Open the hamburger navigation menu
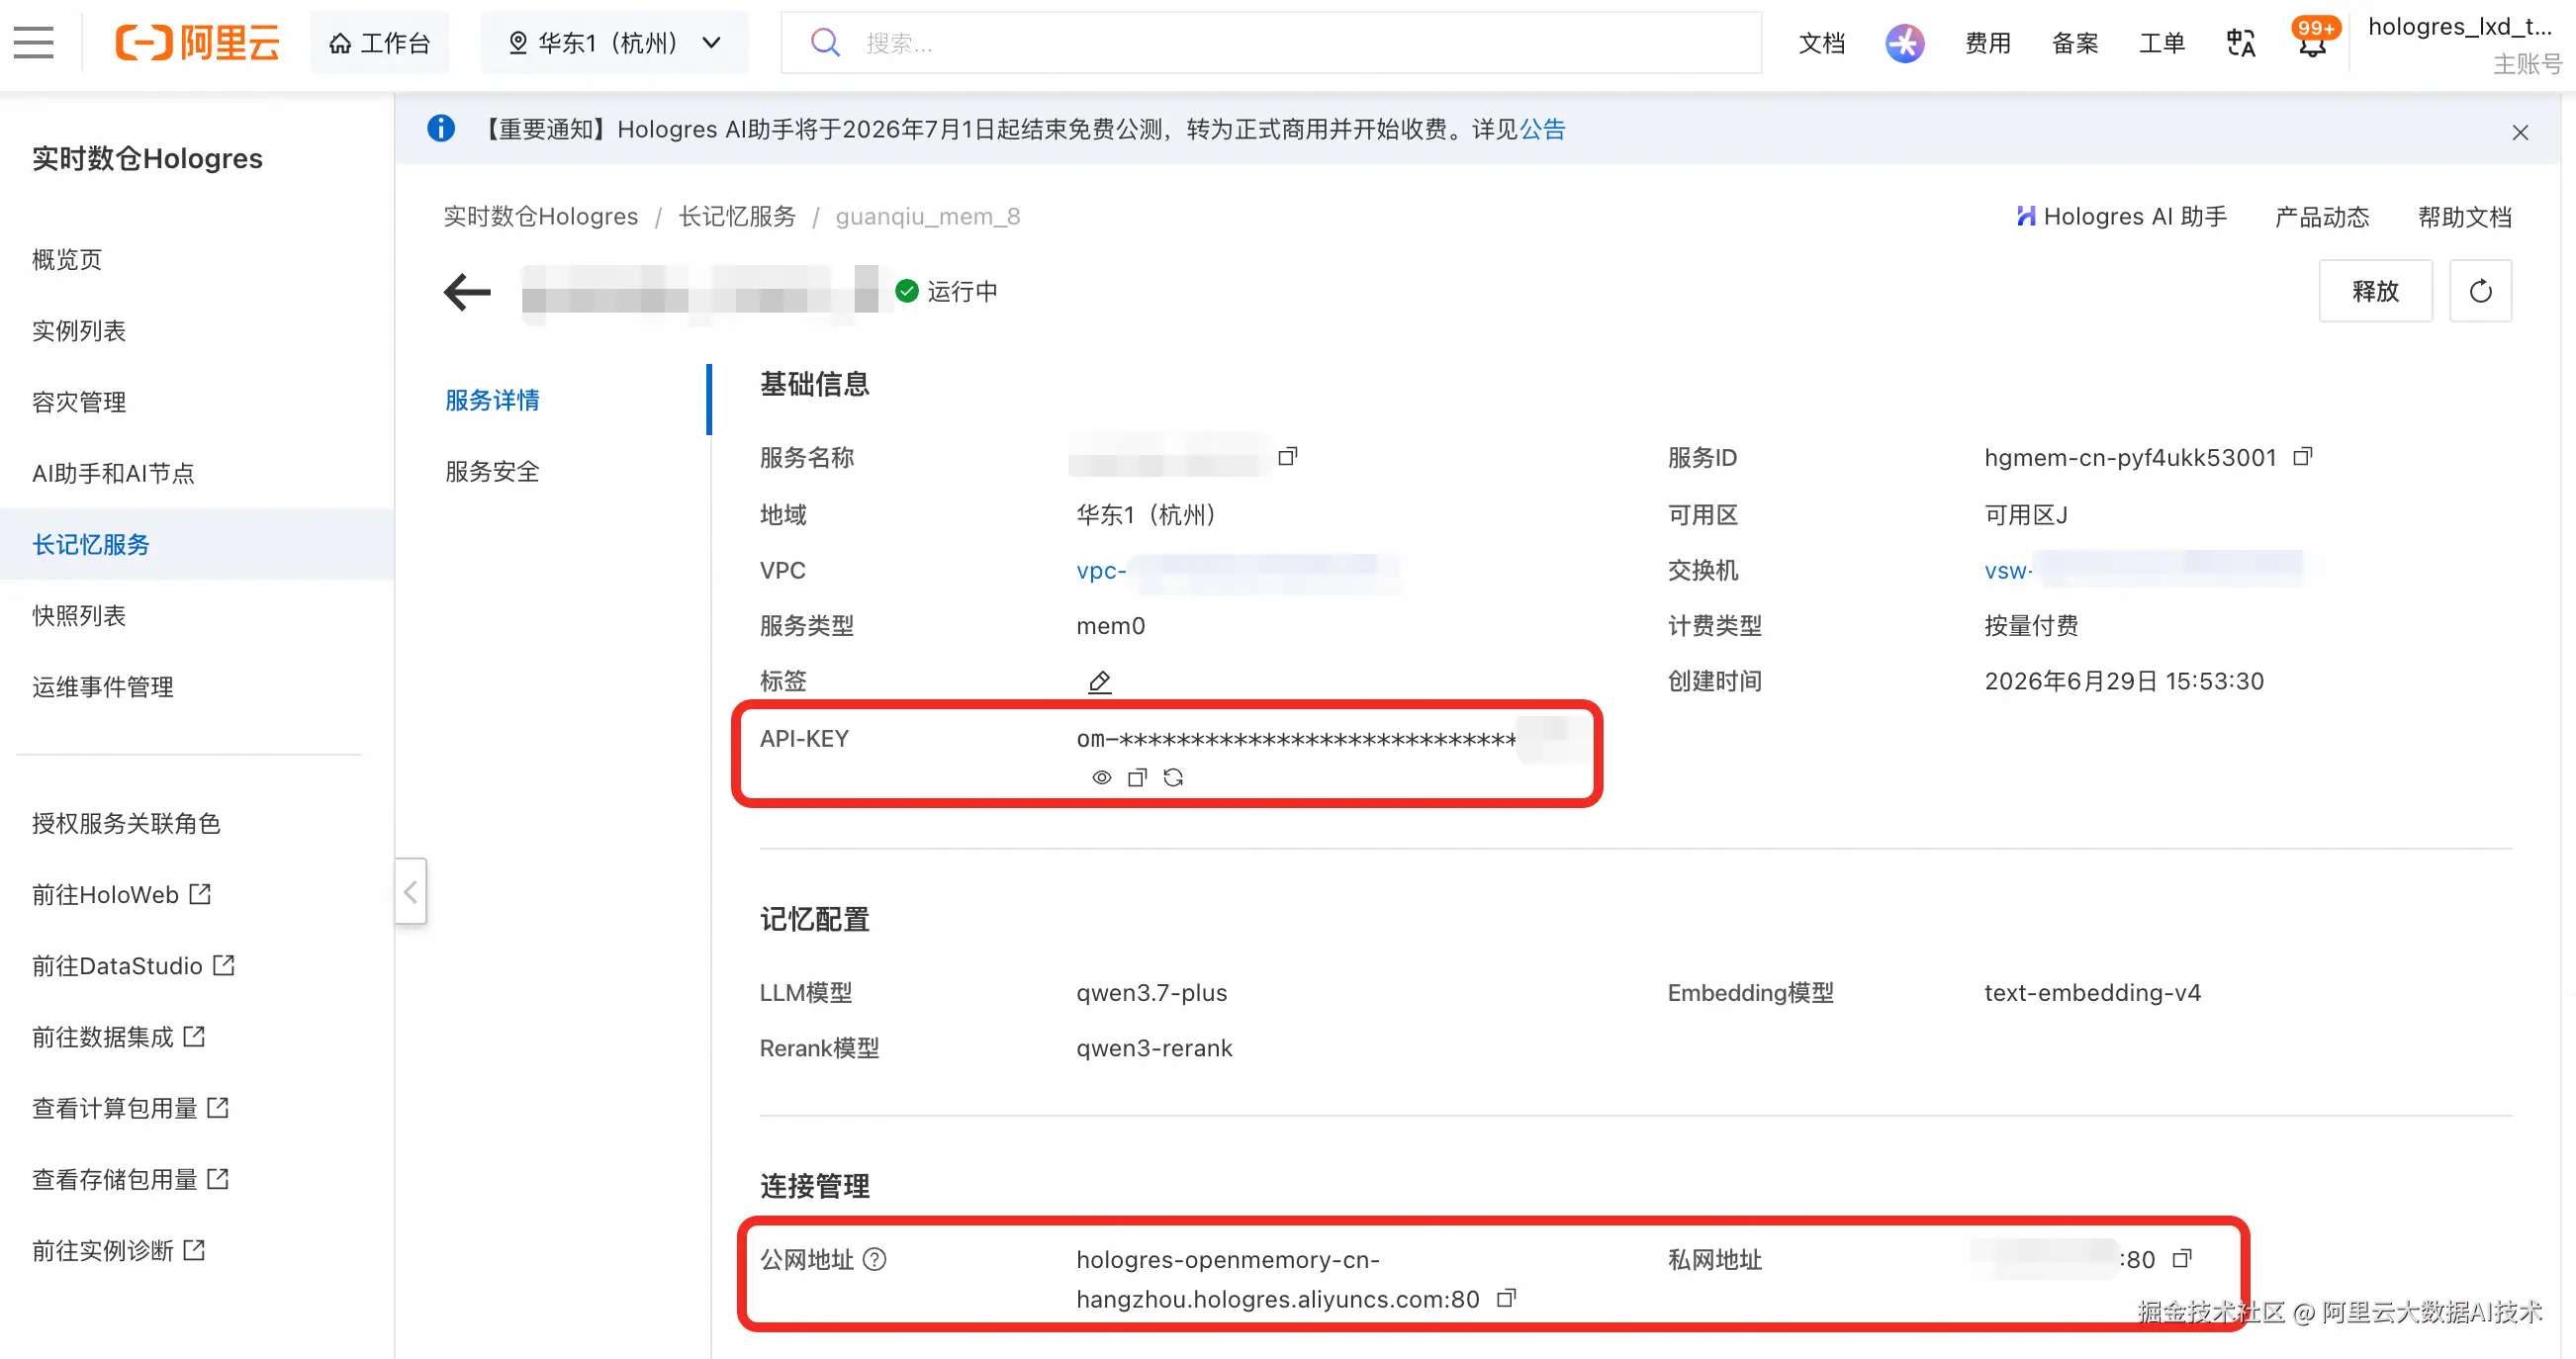 [34, 43]
